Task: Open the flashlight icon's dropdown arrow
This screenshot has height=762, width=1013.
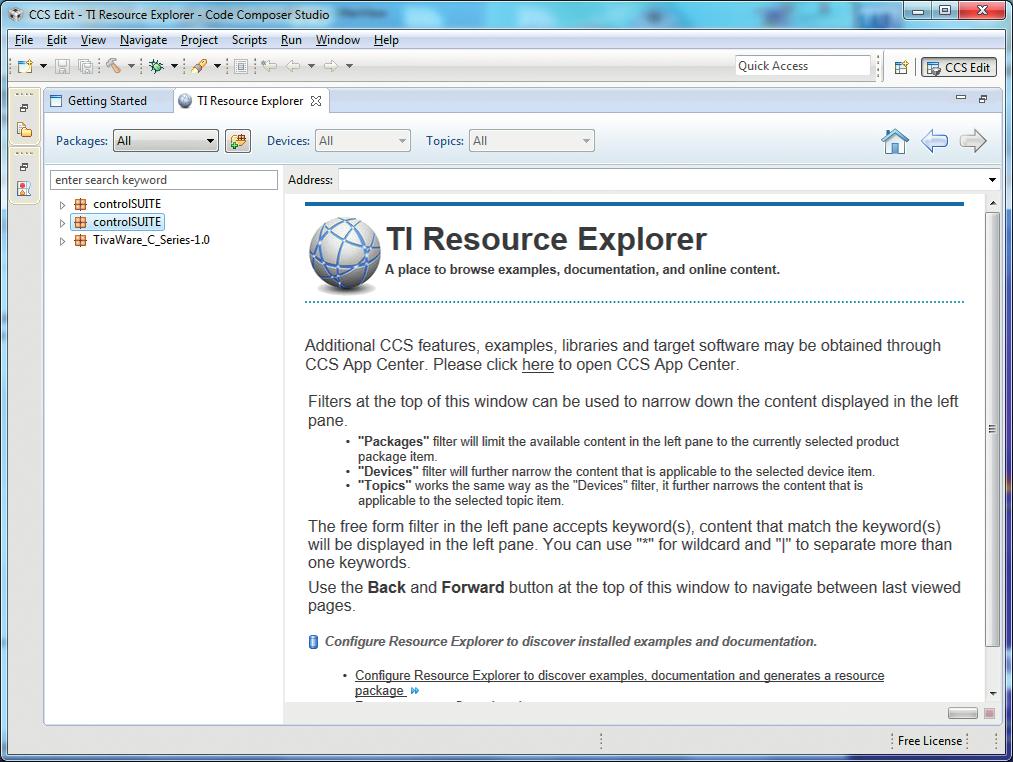Action: click(x=217, y=66)
